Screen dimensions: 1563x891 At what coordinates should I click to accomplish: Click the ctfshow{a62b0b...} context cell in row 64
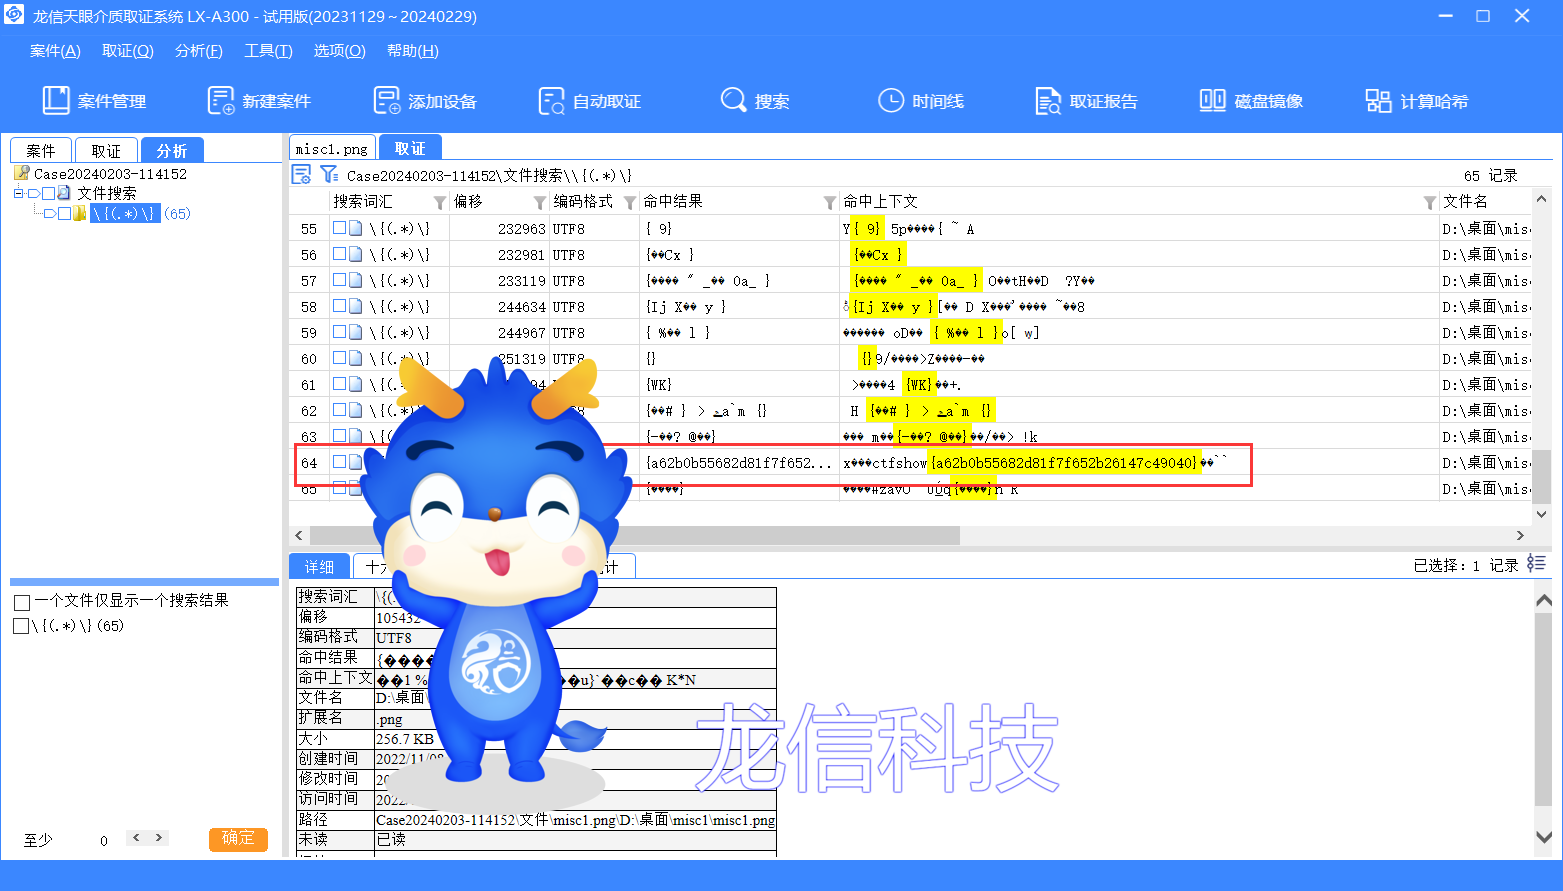click(x=1139, y=462)
